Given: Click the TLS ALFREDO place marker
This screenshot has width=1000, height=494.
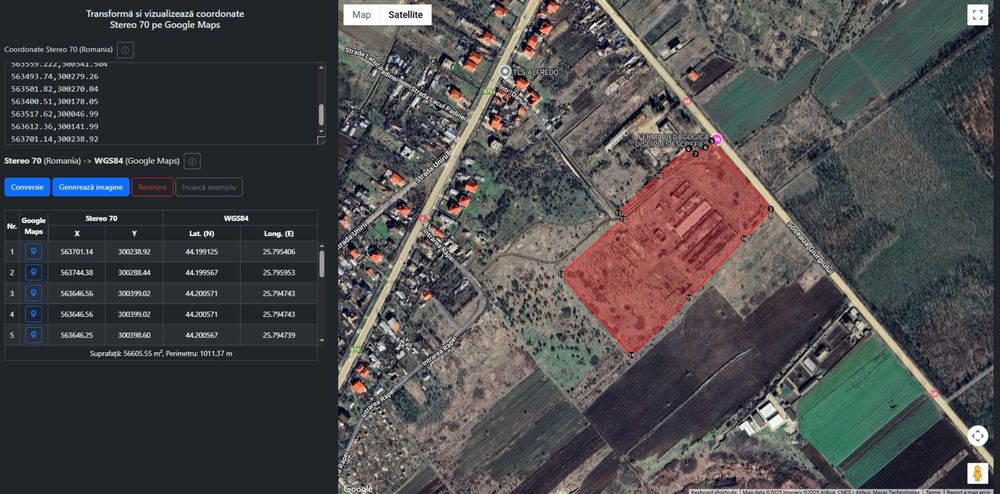Looking at the screenshot, I should 506,71.
